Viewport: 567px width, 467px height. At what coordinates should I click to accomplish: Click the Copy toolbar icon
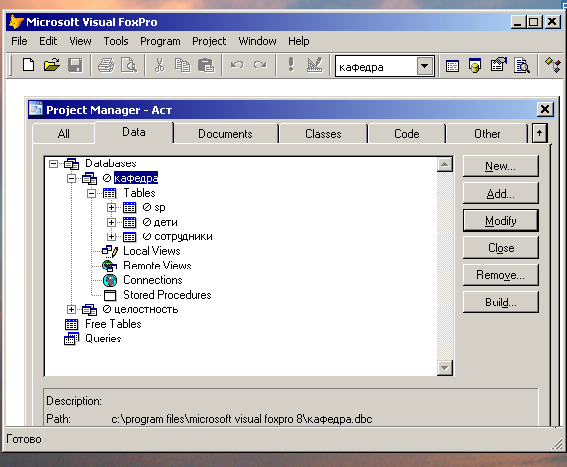(182, 65)
